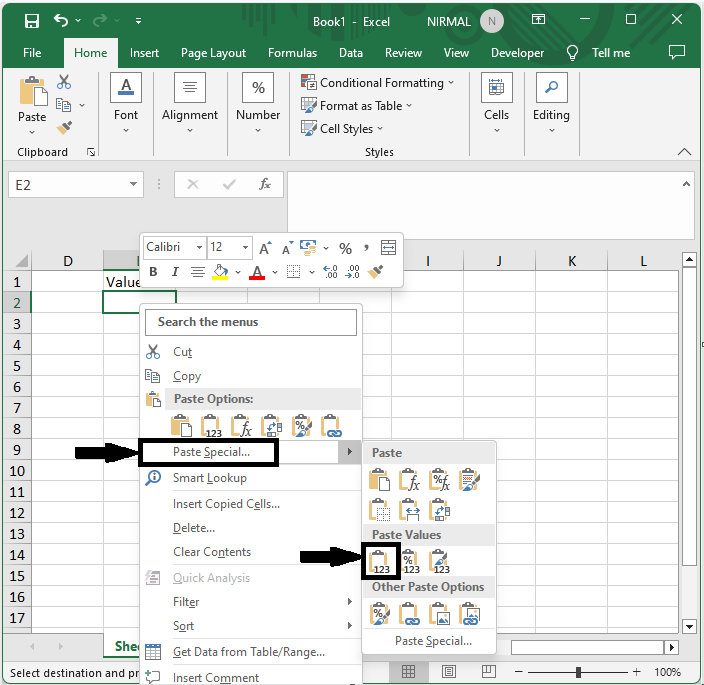Viewport: 704px width, 685px height.
Task: Click the Center align icon in the mini toolbar
Action: pos(198,272)
